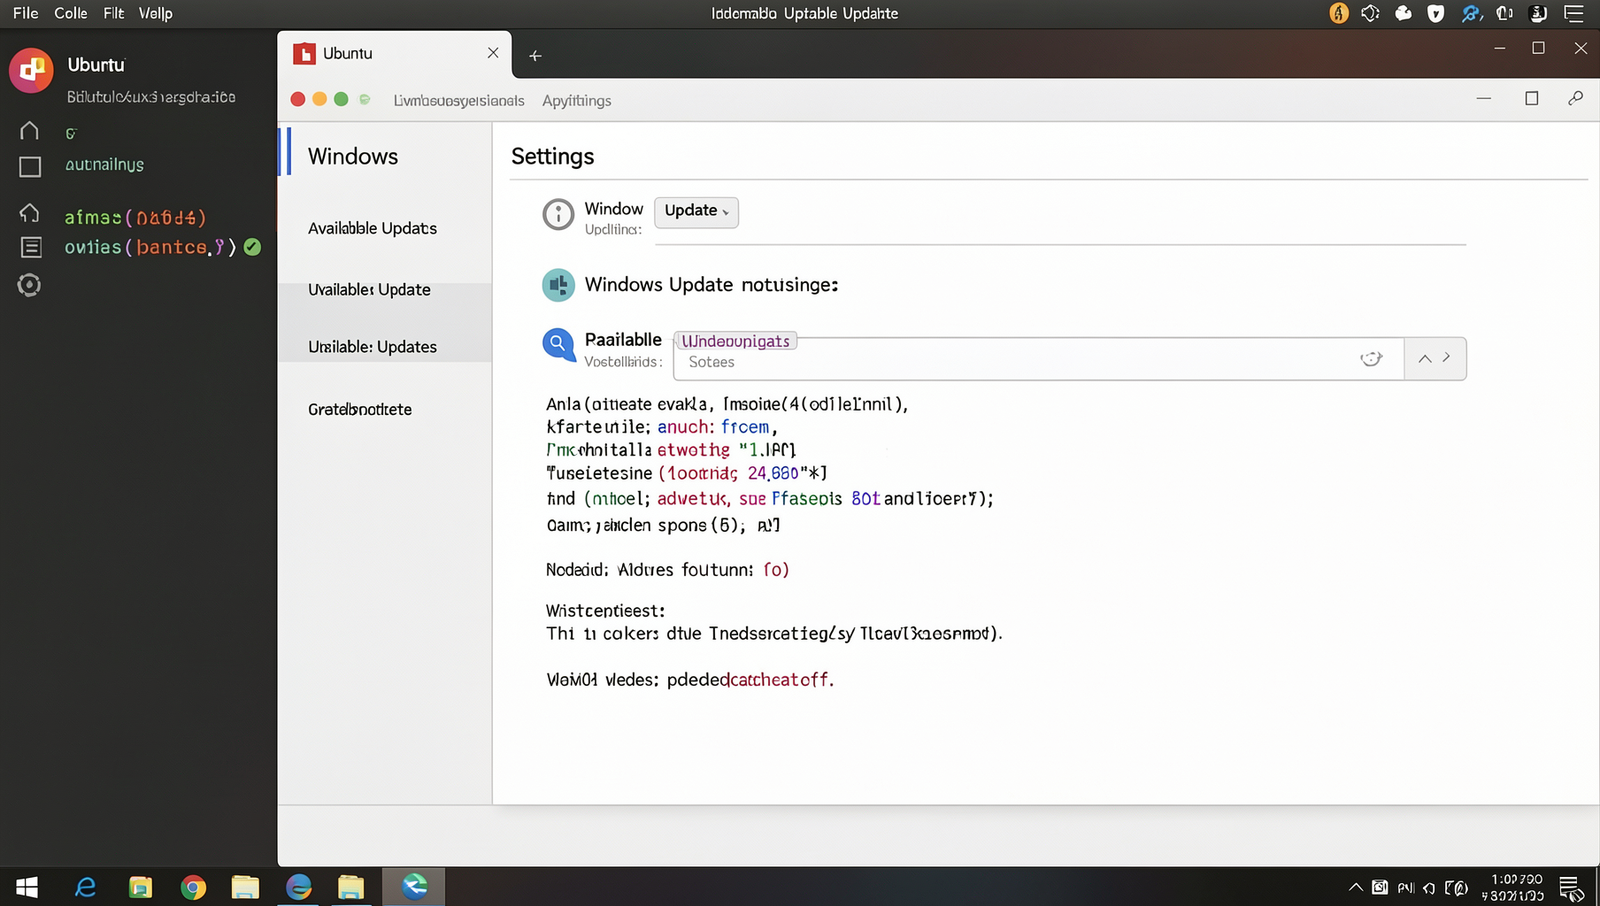Click the Nodeaid: Aldres foutunn line
The height and width of the screenshot is (906, 1600).
(667, 570)
